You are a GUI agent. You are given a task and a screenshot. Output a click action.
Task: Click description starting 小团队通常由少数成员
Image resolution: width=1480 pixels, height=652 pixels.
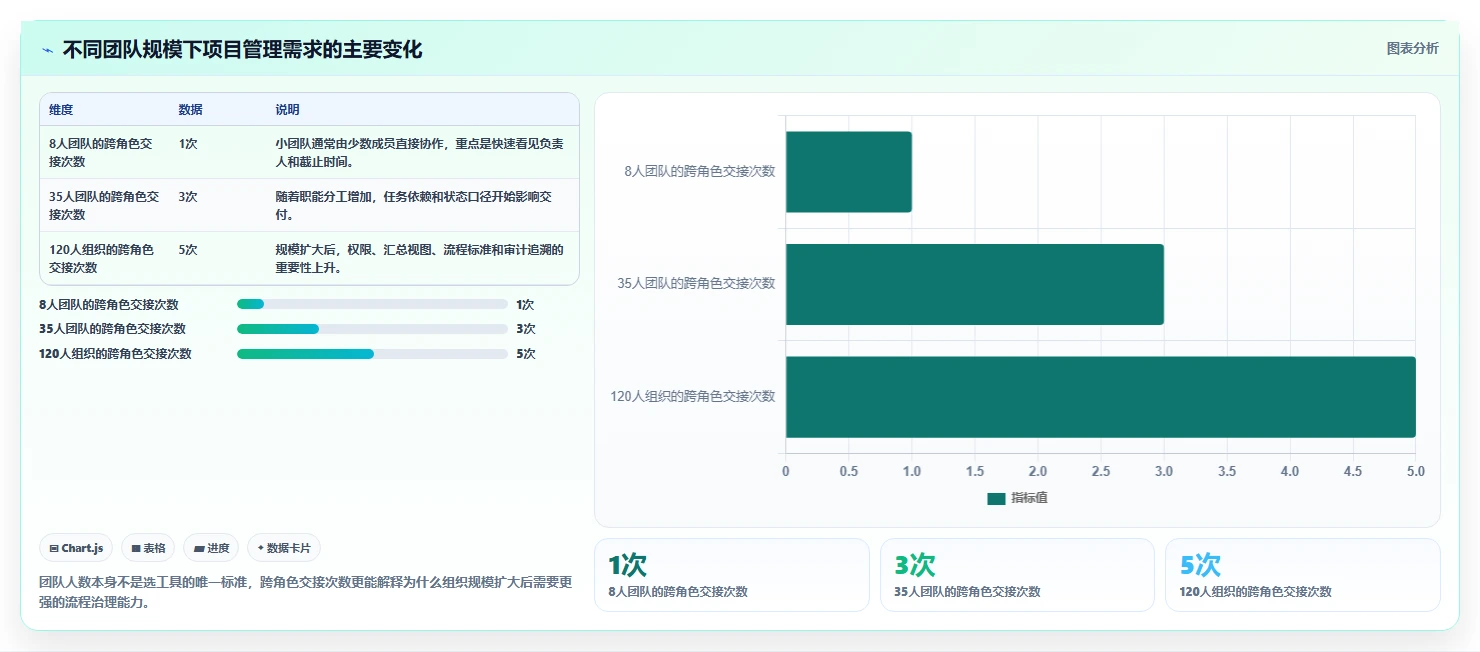[420, 152]
